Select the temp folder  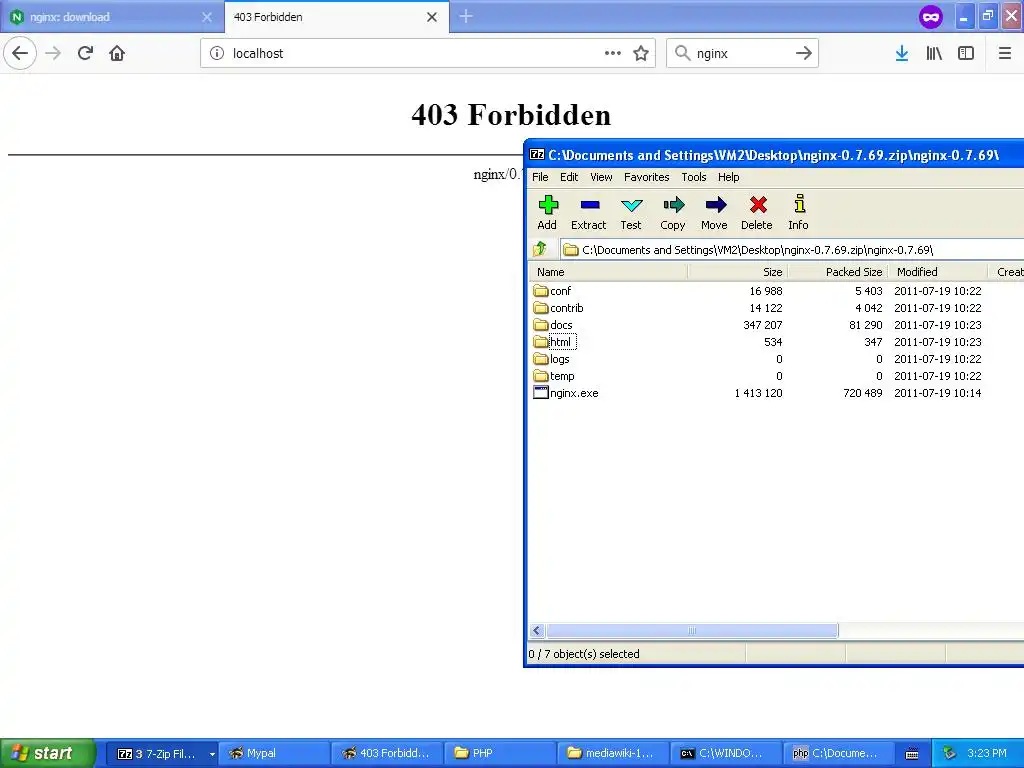[554, 376]
